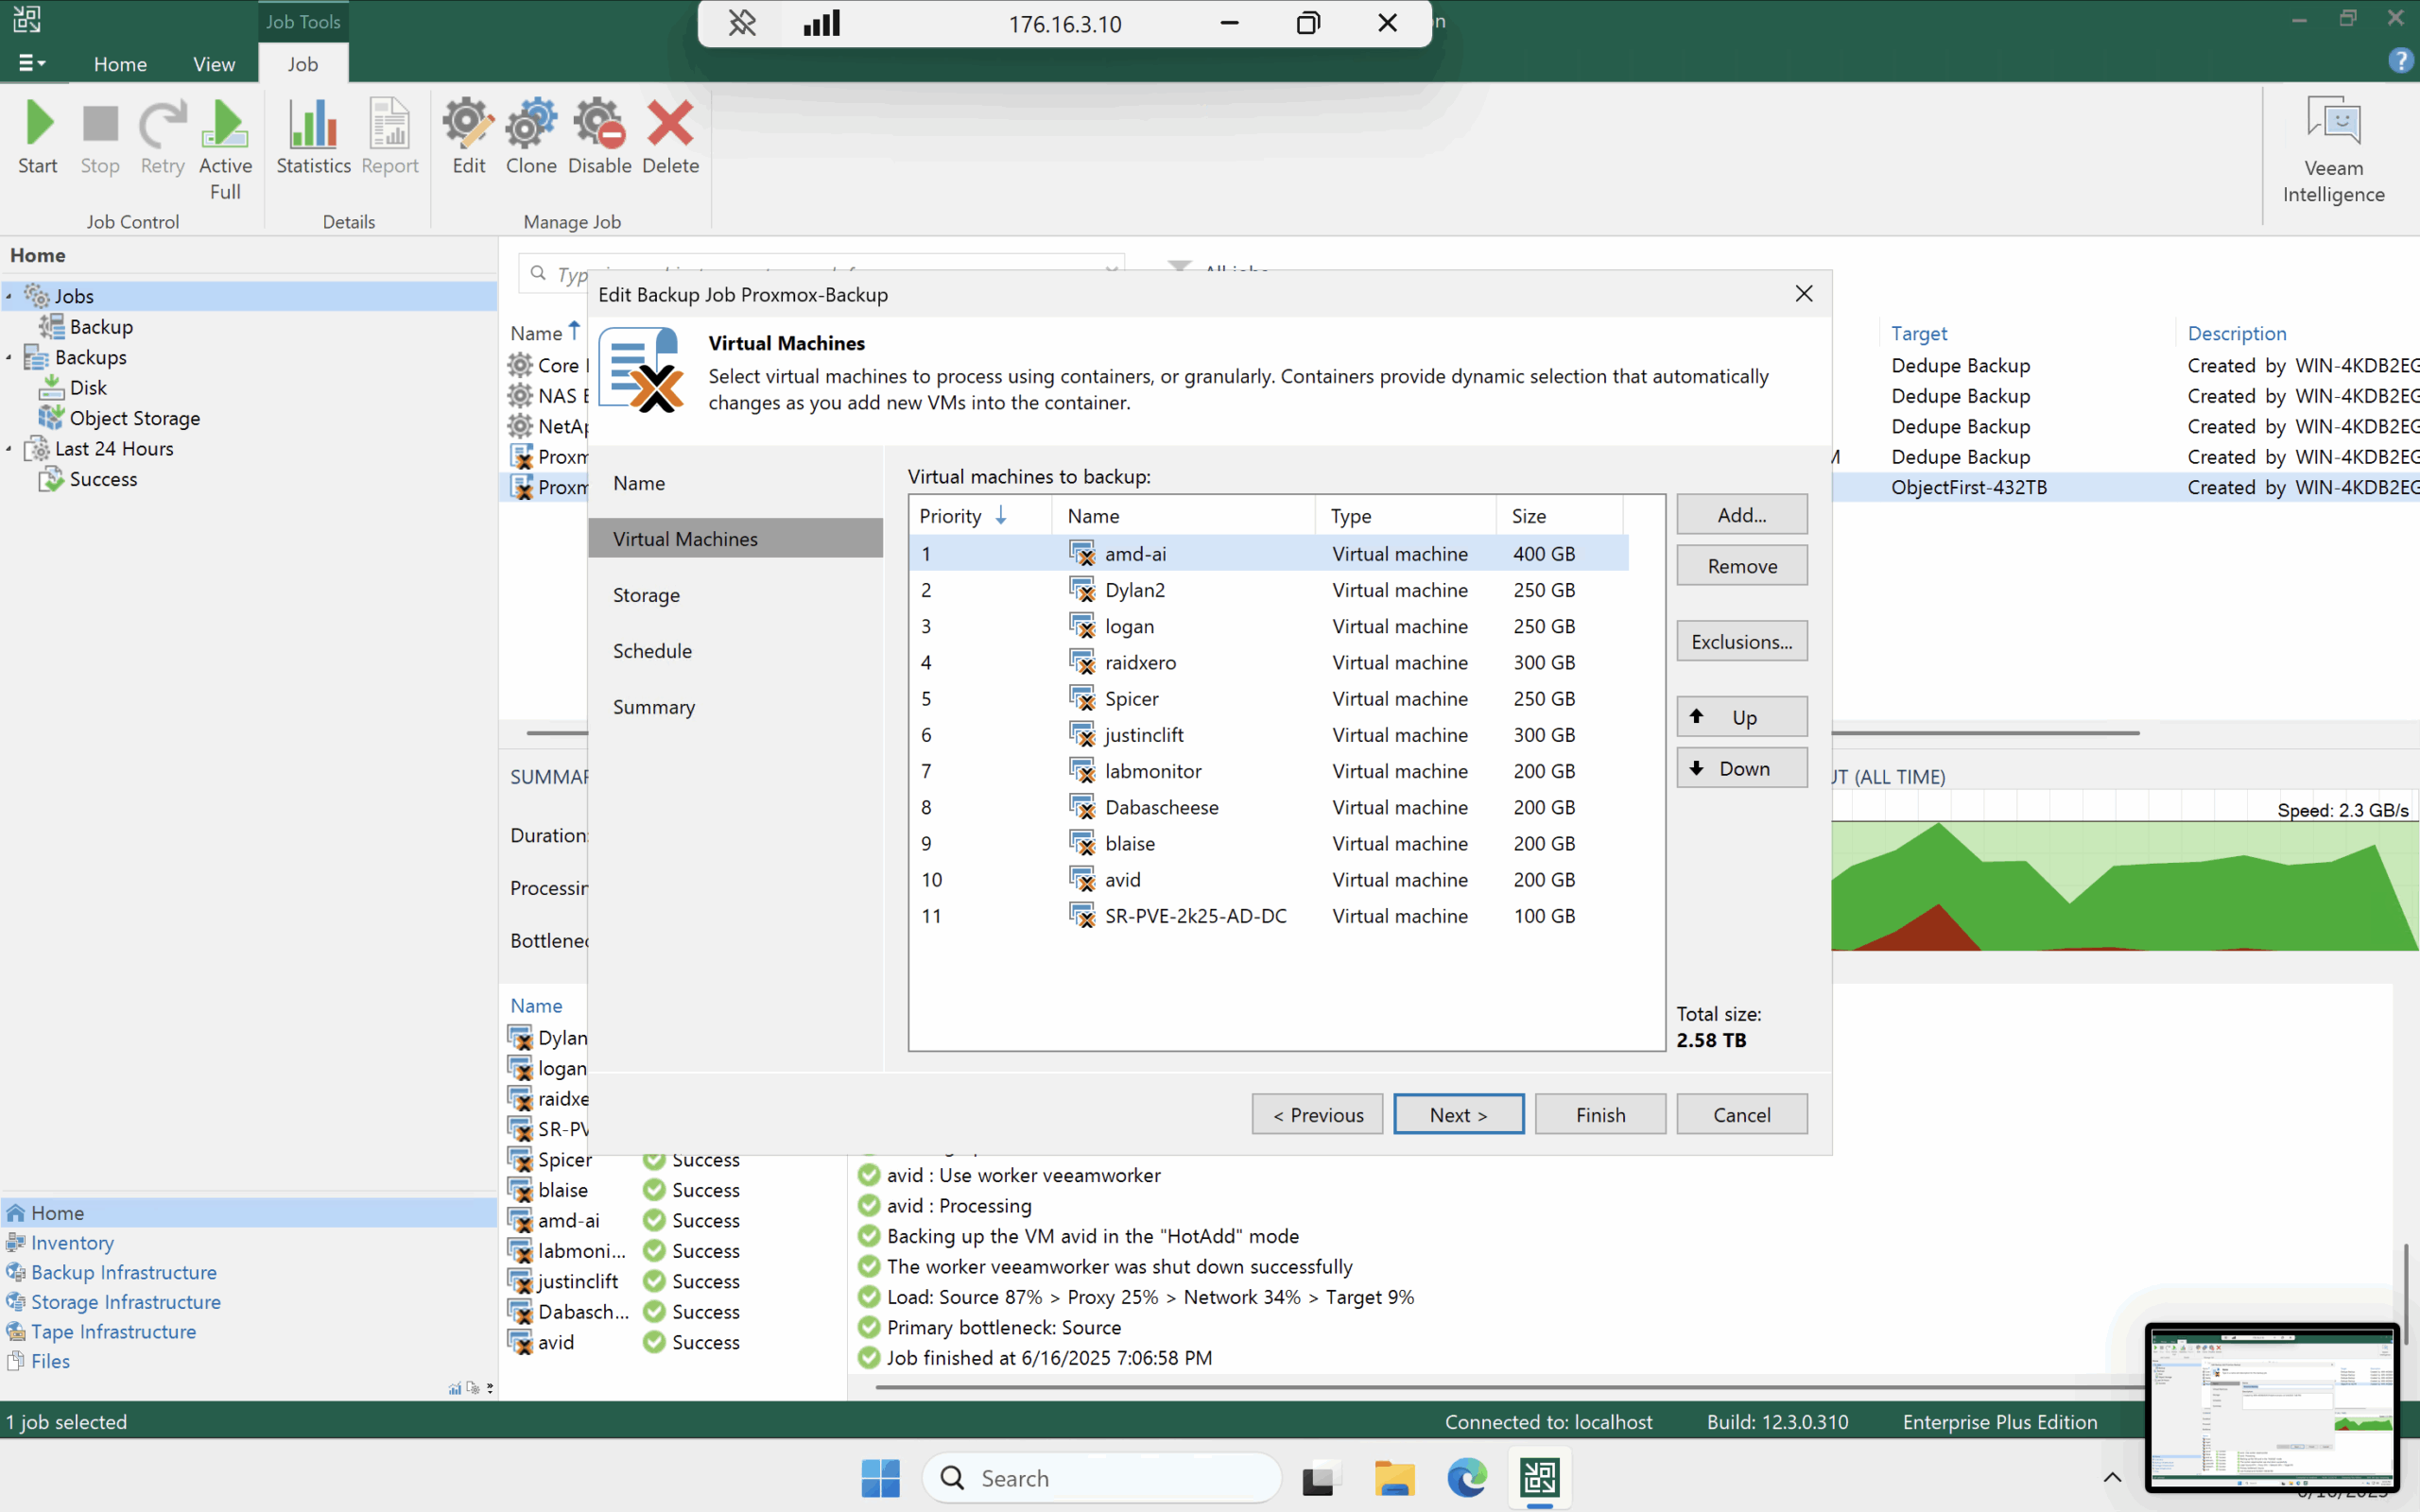This screenshot has height=1512, width=2420.
Task: Select the Job ribbon tab
Action: click(303, 64)
